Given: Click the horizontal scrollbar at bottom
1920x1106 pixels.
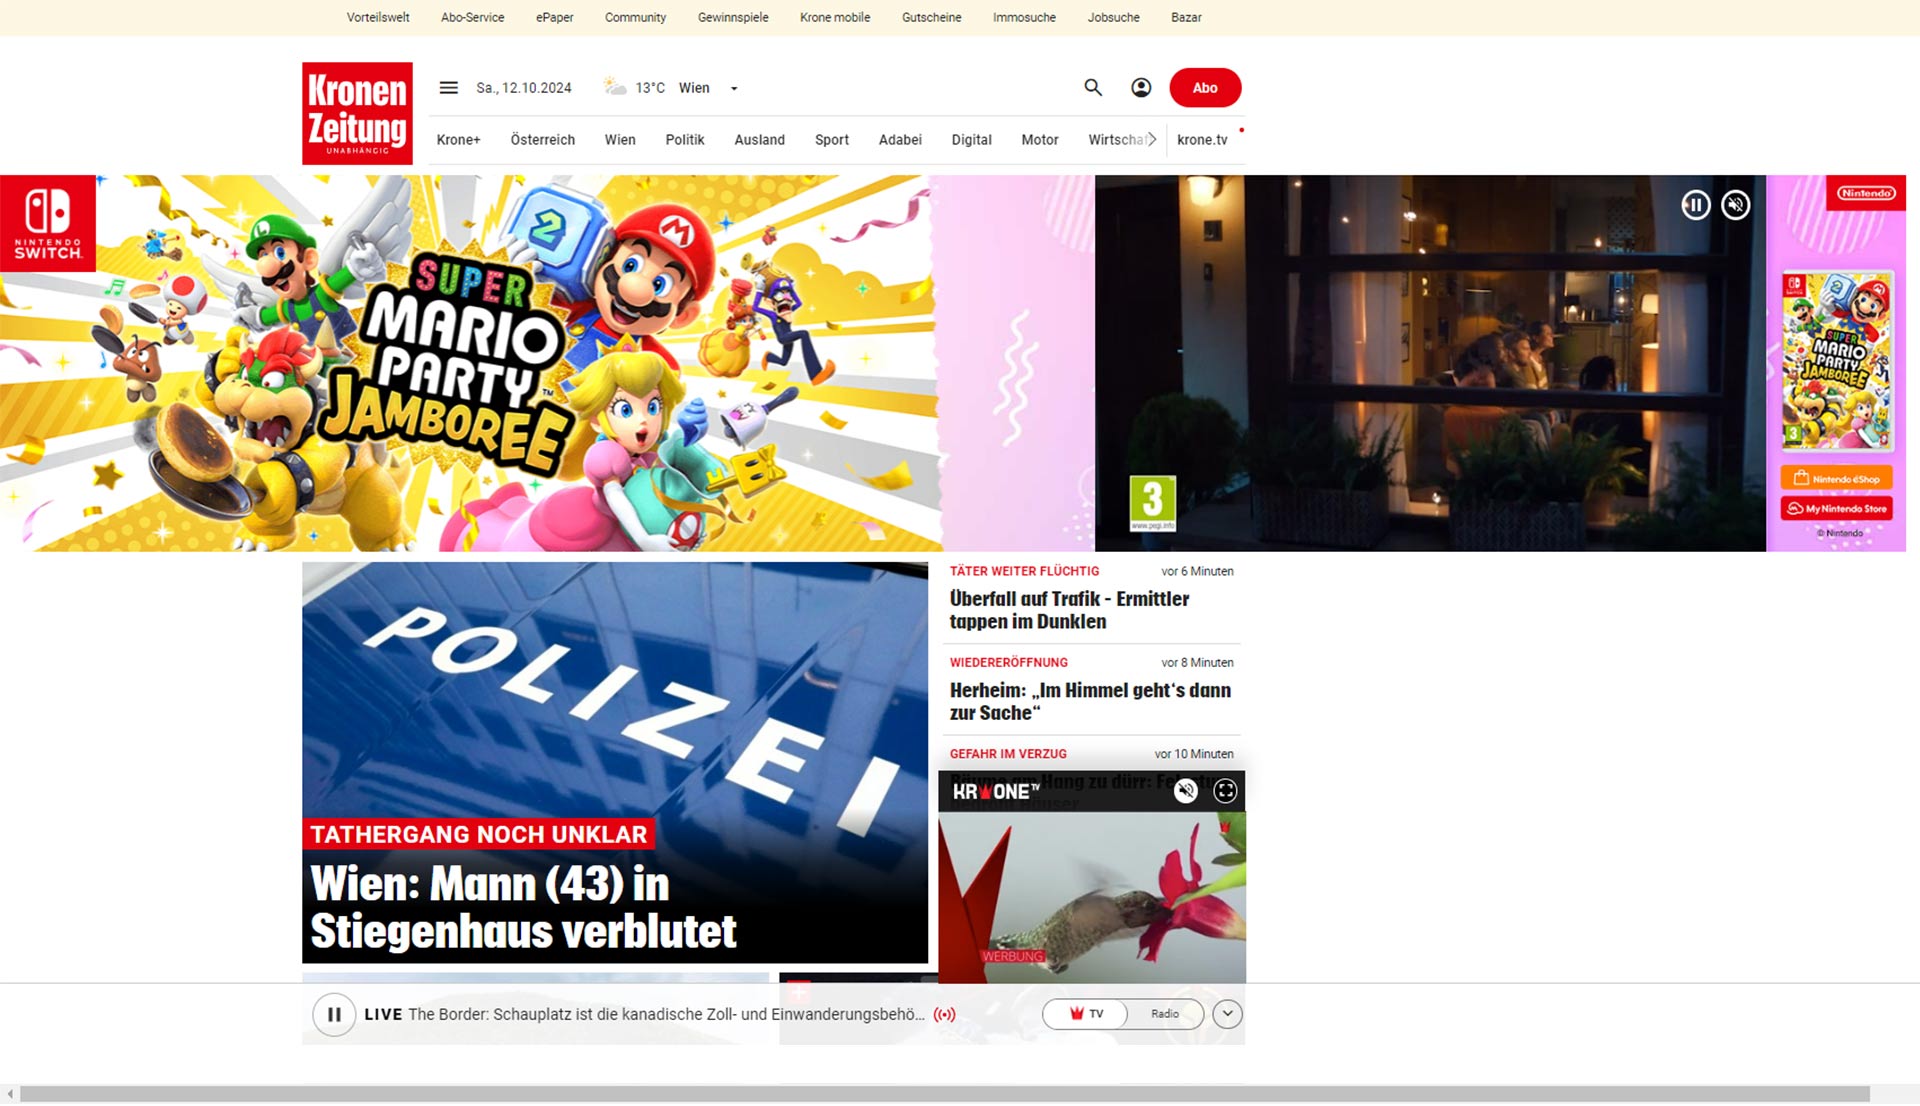Looking at the screenshot, I should coord(944,1094).
